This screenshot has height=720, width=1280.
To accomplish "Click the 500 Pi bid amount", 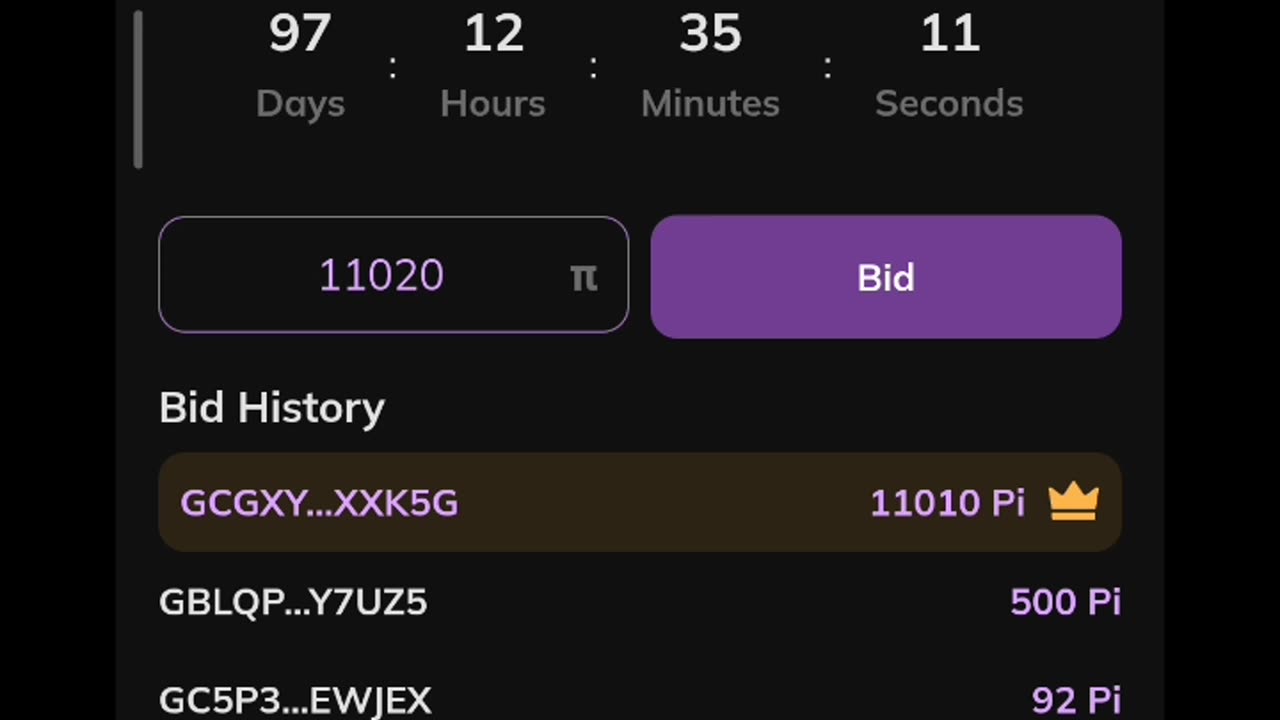I will [1065, 602].
